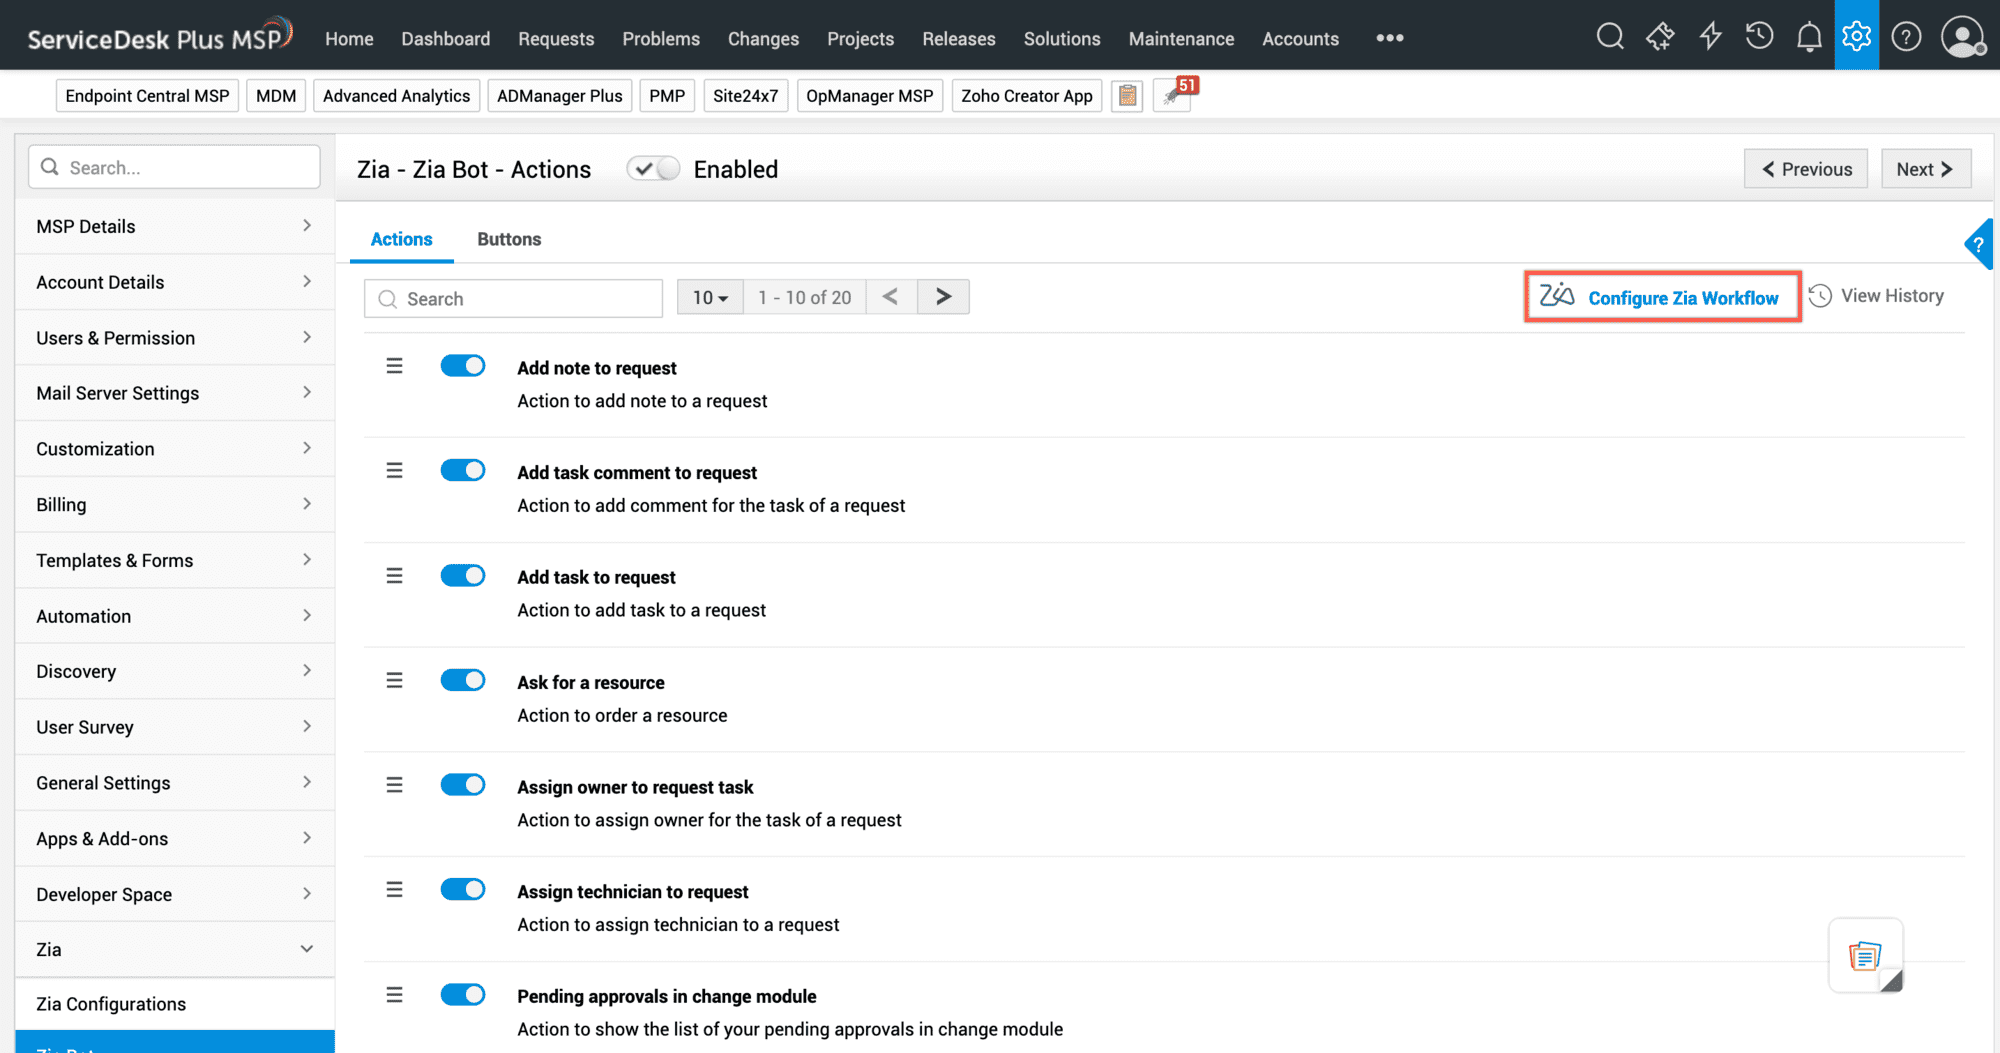Open global search using the magnifier icon

tap(1610, 36)
